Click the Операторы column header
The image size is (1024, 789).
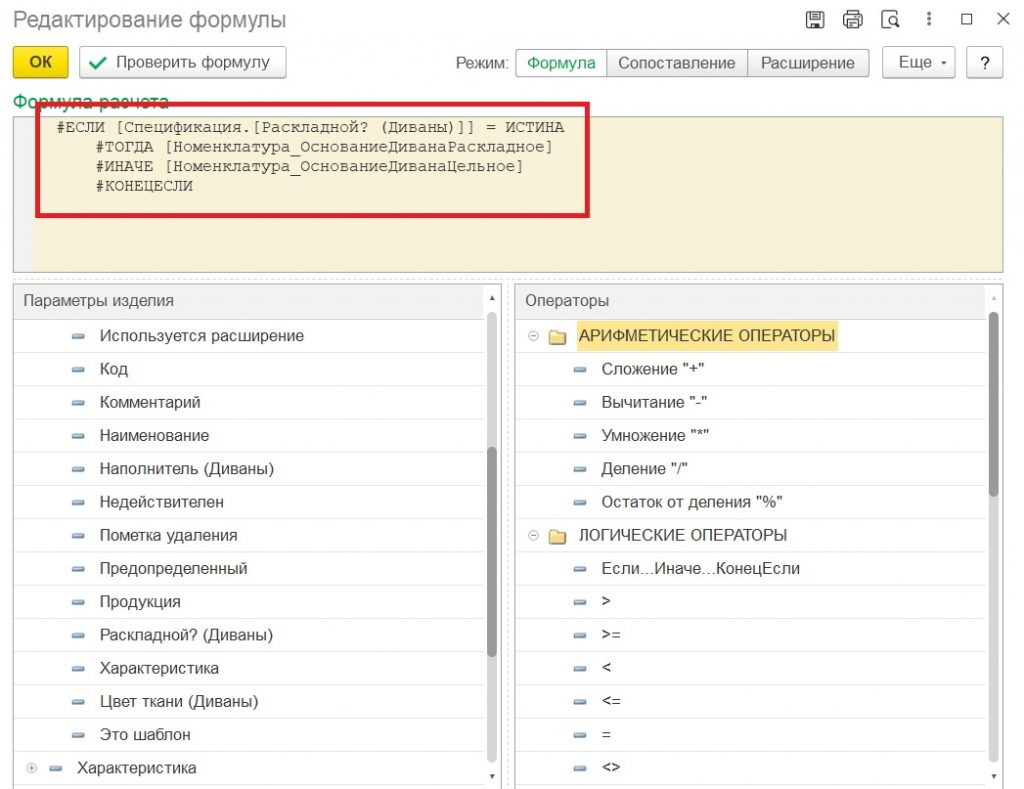[x=750, y=301]
